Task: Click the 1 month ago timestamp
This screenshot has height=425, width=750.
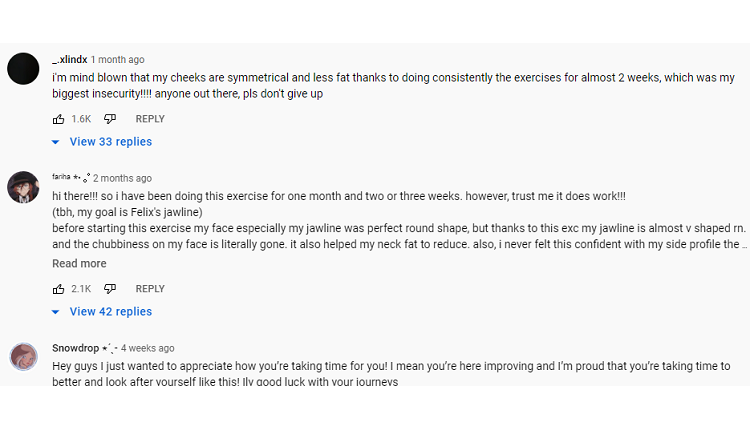Action: pyautogui.click(x=118, y=60)
